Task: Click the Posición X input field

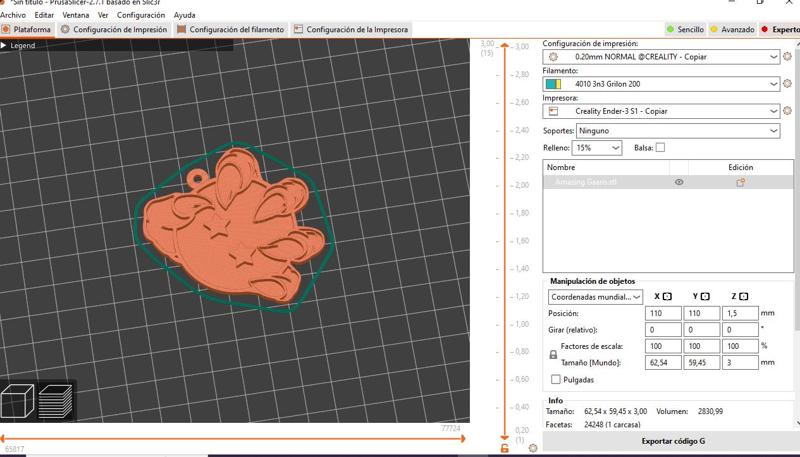Action: pyautogui.click(x=663, y=313)
